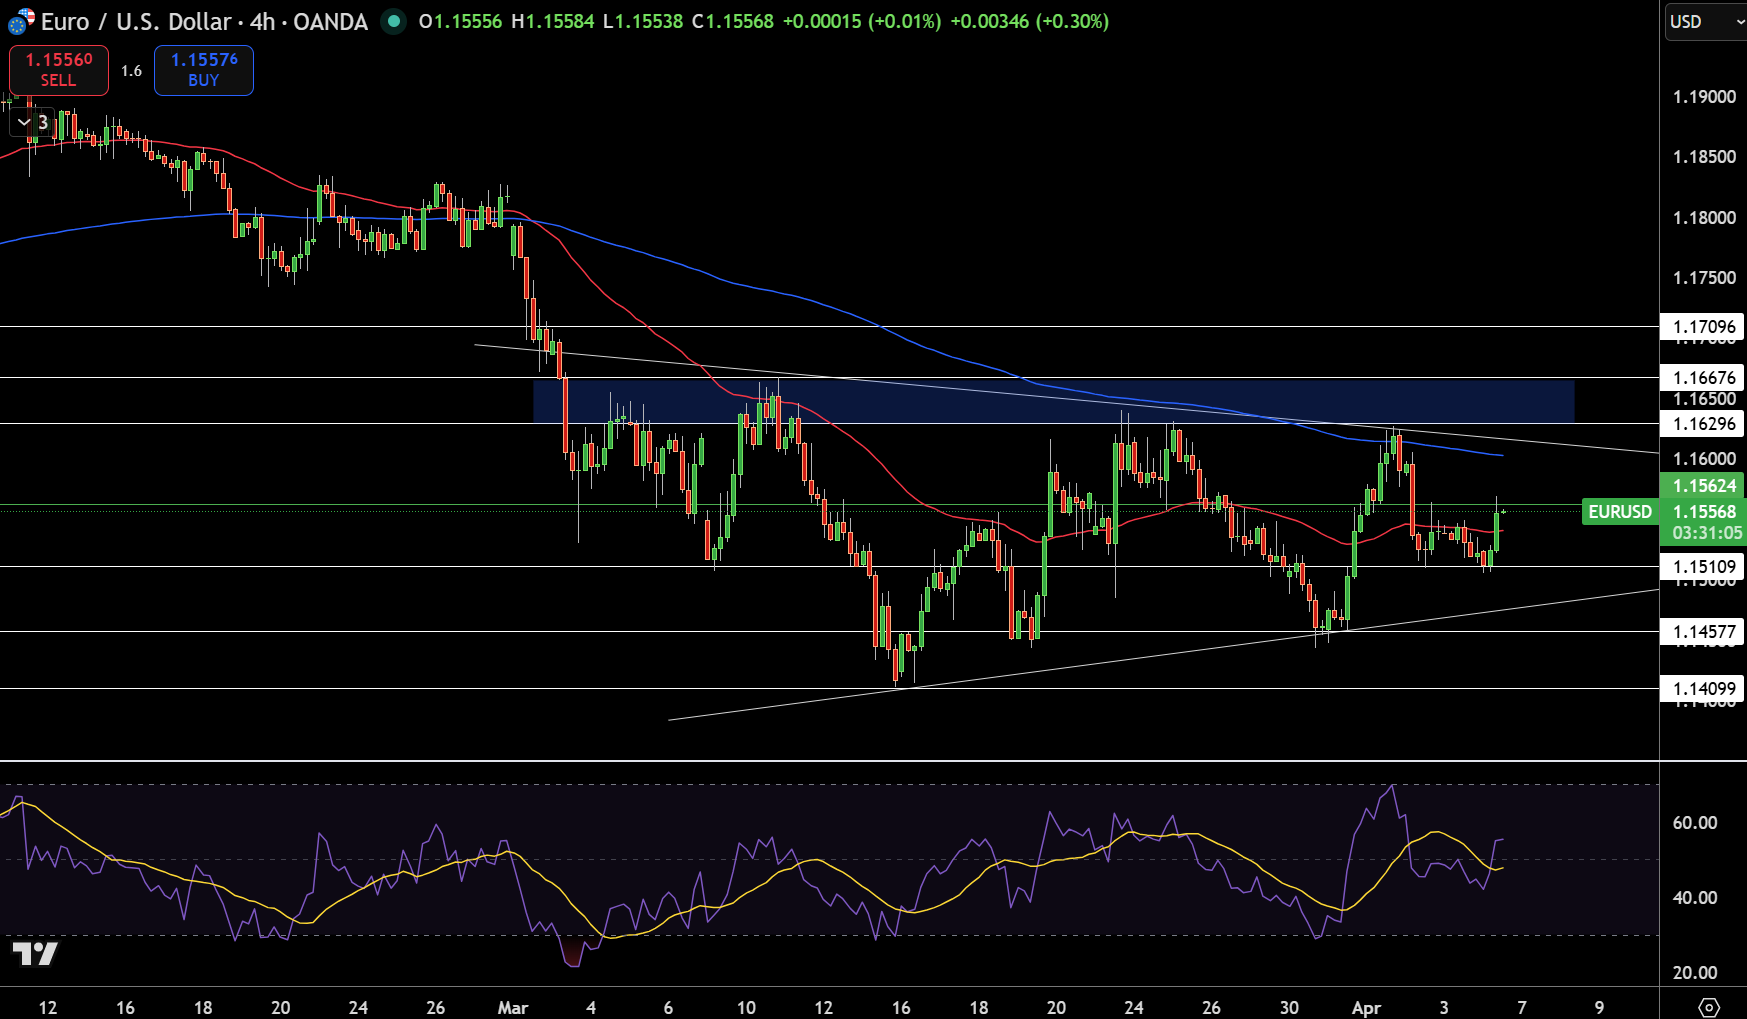The image size is (1747, 1019).
Task: Click the +0.00346 (+0.30%) change value
Action: pos(1029,21)
